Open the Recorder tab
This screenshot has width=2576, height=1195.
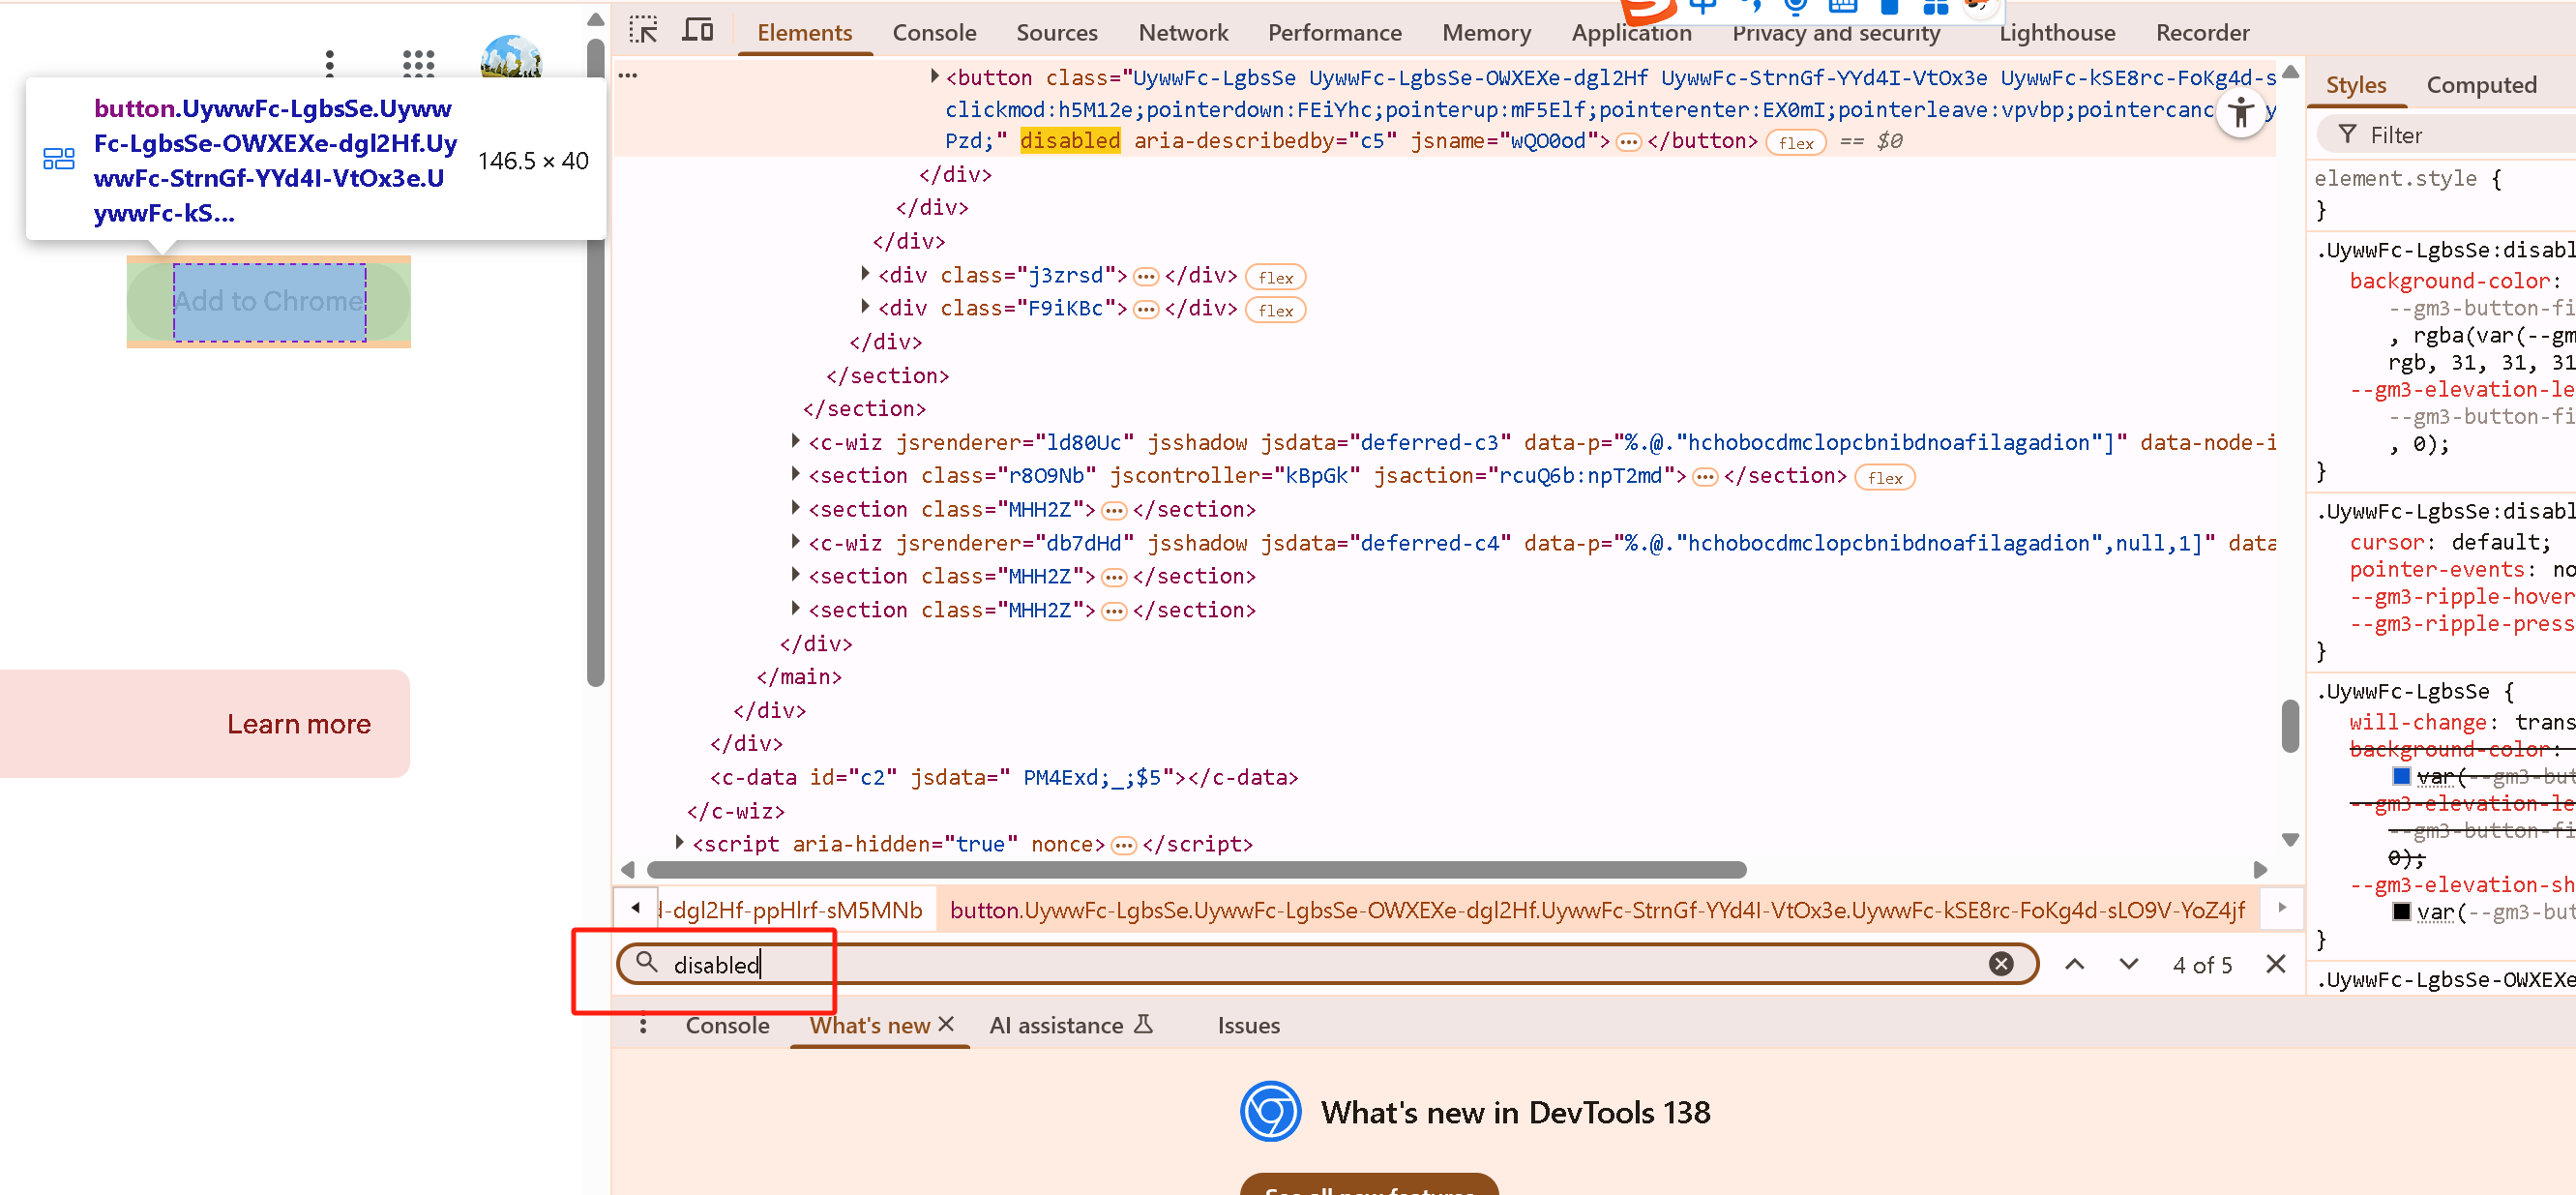click(x=2202, y=33)
